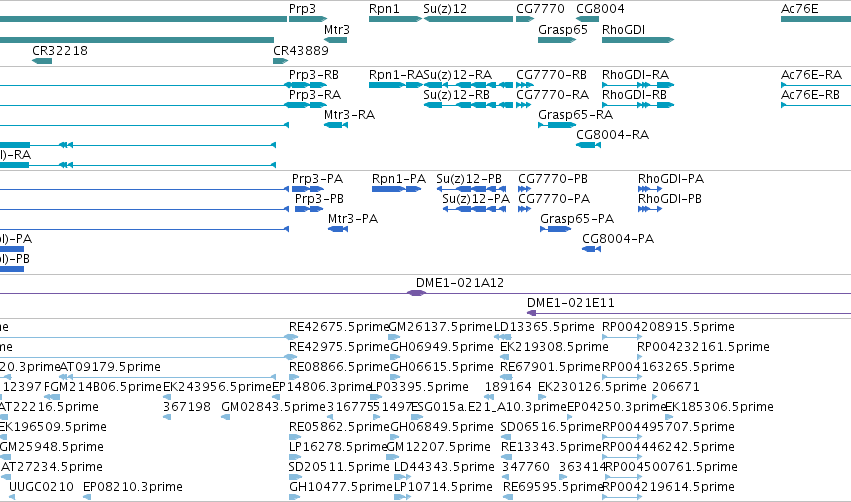Click the Grasp65-RA transcript label

tap(575, 115)
